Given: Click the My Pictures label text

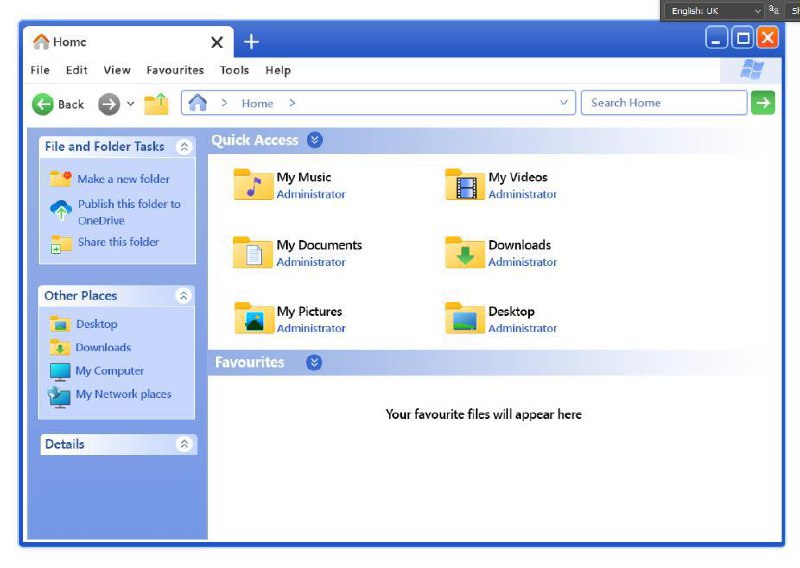Looking at the screenshot, I should click(309, 312).
